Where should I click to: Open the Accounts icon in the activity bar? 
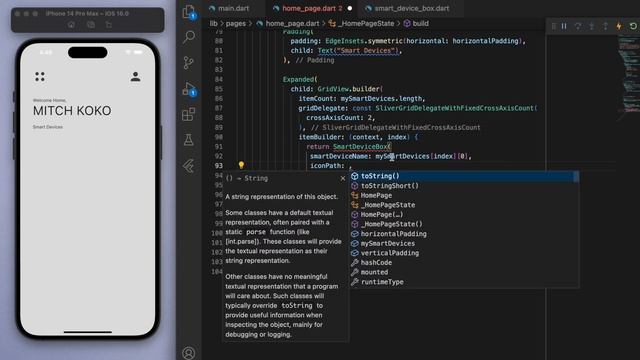coord(189,353)
